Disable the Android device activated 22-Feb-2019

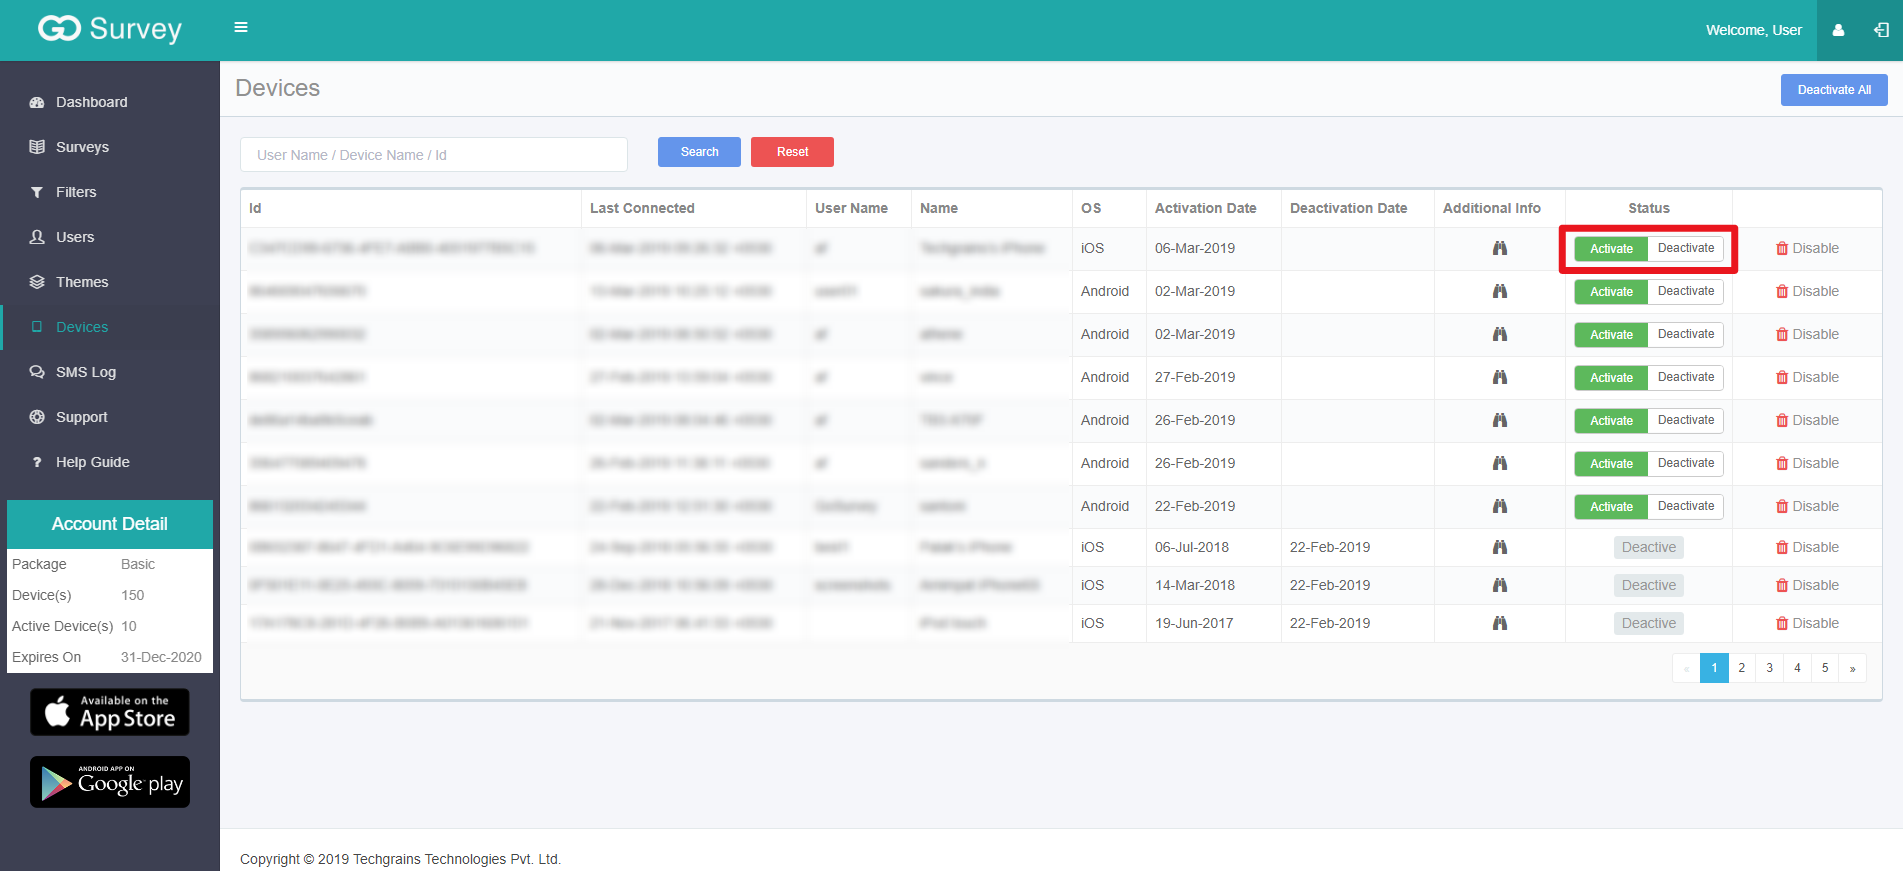(x=1807, y=506)
